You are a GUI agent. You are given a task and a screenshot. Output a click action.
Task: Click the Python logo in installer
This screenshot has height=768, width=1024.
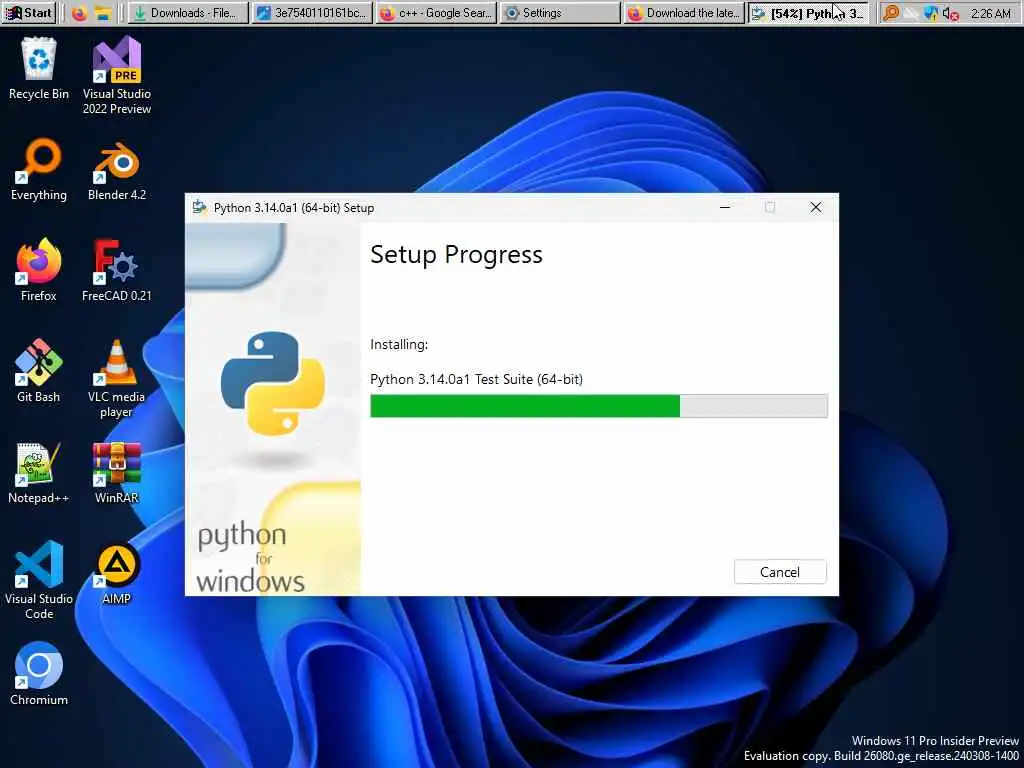pyautogui.click(x=273, y=383)
